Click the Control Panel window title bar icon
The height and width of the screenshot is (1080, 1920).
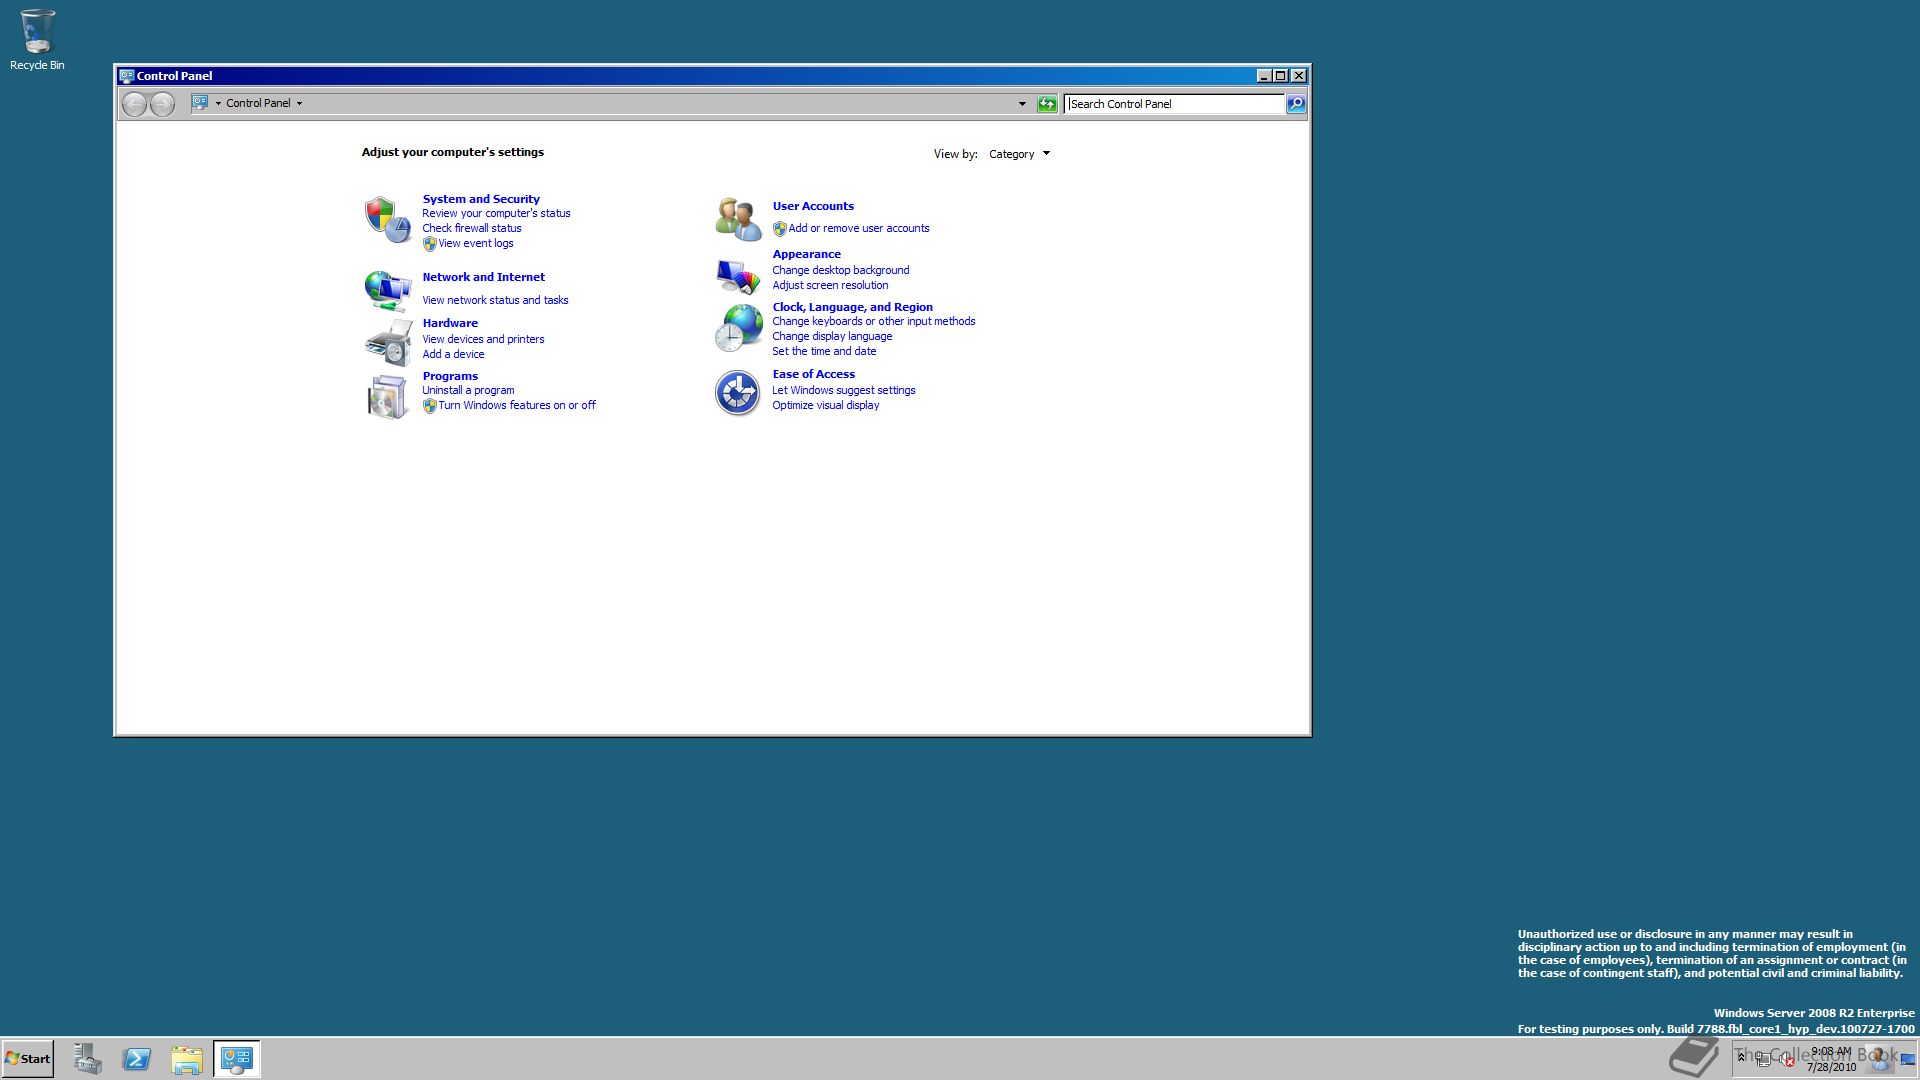tap(126, 76)
